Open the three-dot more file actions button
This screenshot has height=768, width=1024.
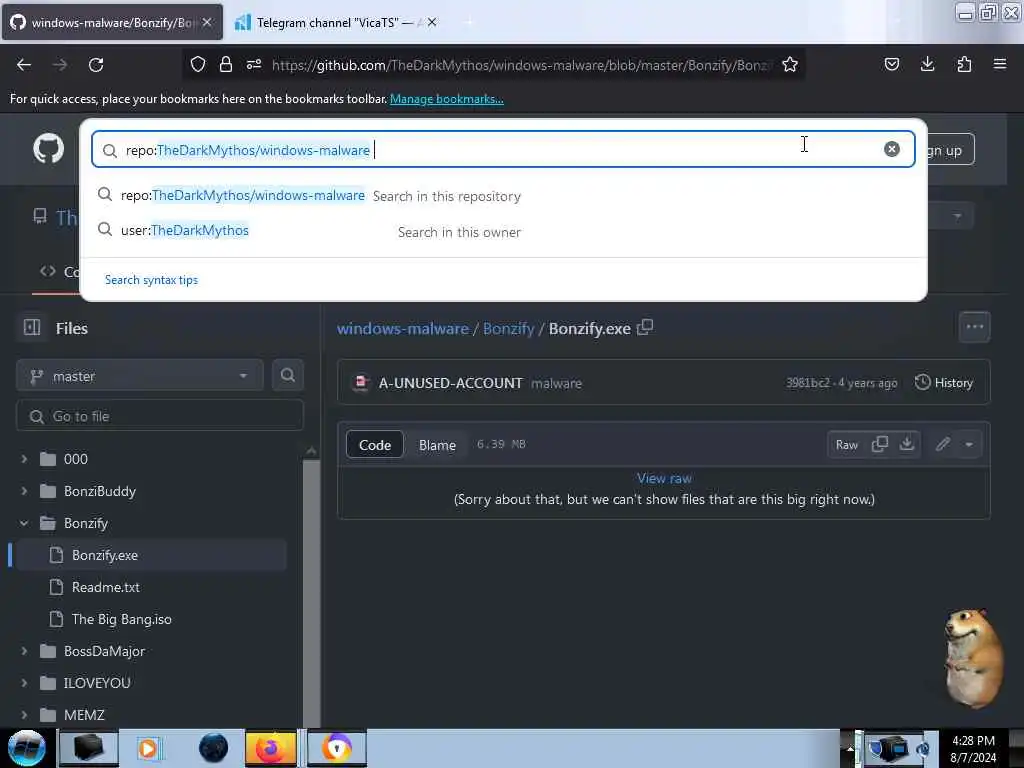(974, 327)
